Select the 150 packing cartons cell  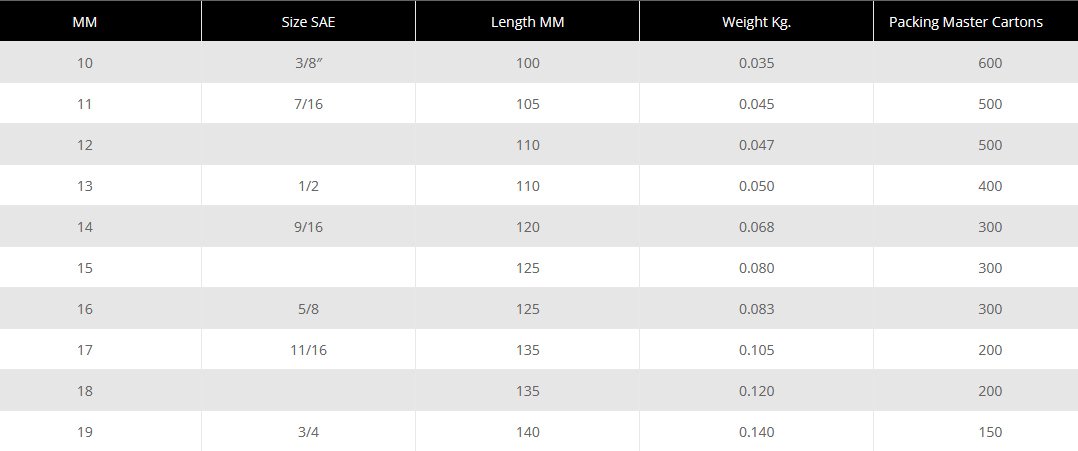(990, 432)
